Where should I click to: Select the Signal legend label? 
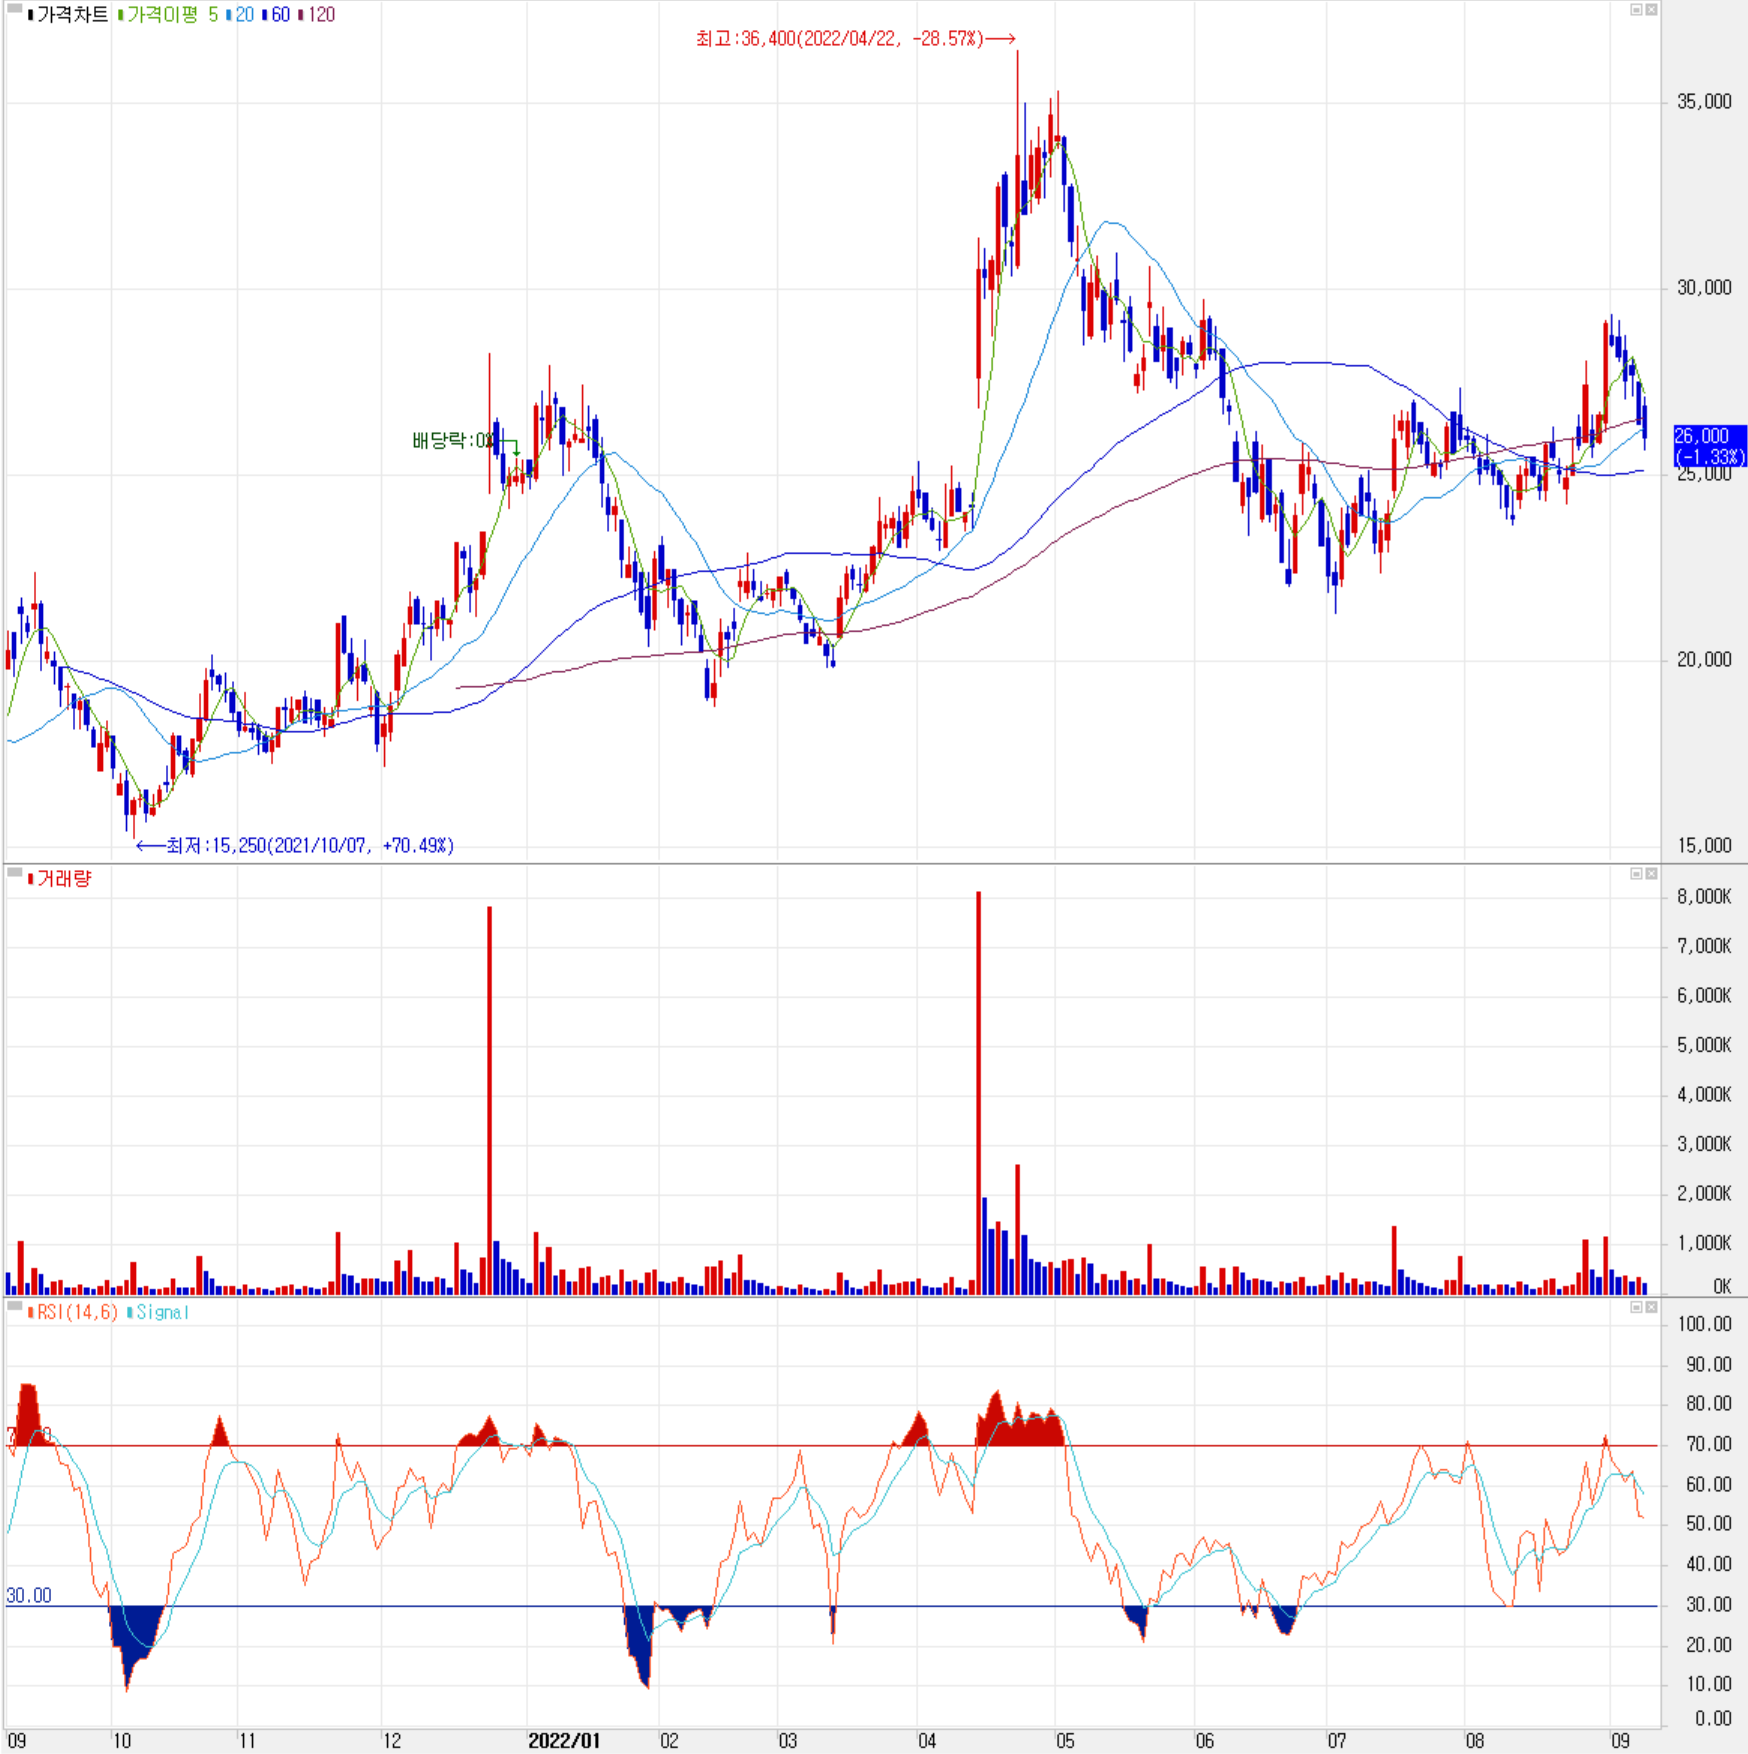coord(162,1312)
